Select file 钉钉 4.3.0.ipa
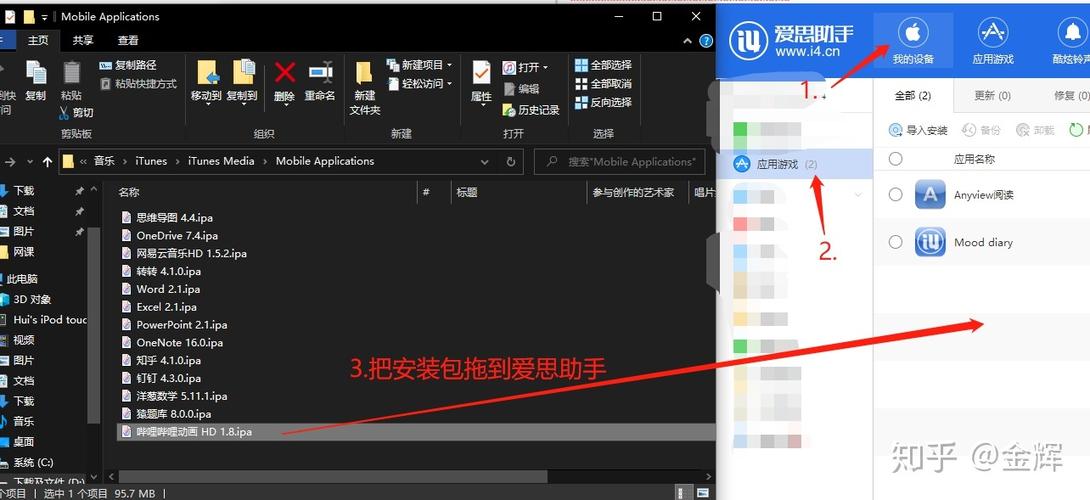The image size is (1090, 500). [x=169, y=378]
